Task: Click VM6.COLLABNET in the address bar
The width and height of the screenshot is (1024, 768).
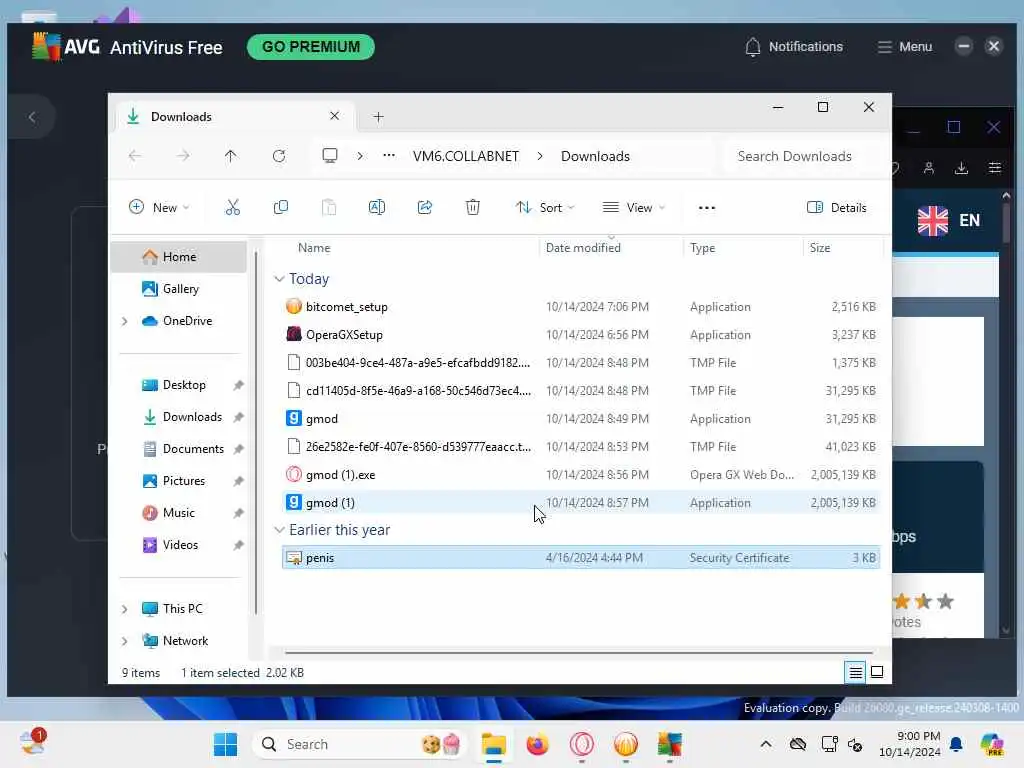Action: tap(466, 156)
